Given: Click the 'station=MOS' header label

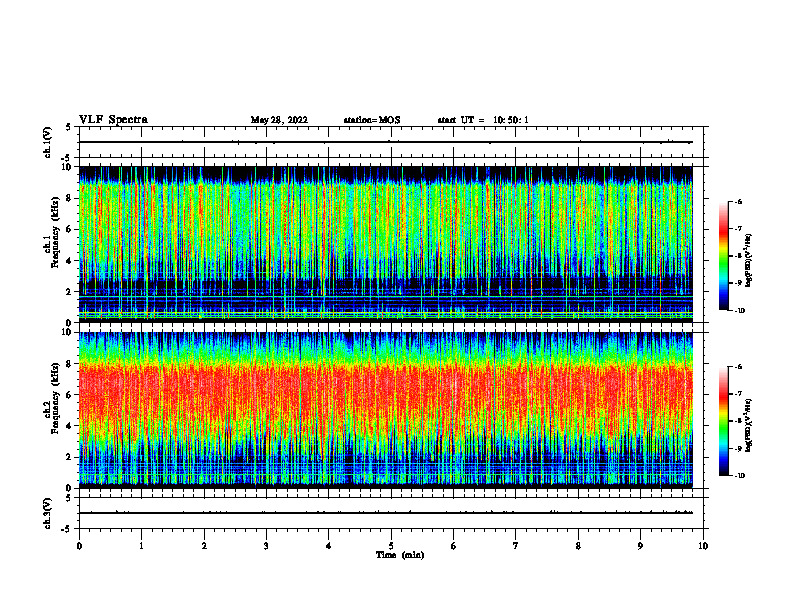Looking at the screenshot, I should 372,120.
